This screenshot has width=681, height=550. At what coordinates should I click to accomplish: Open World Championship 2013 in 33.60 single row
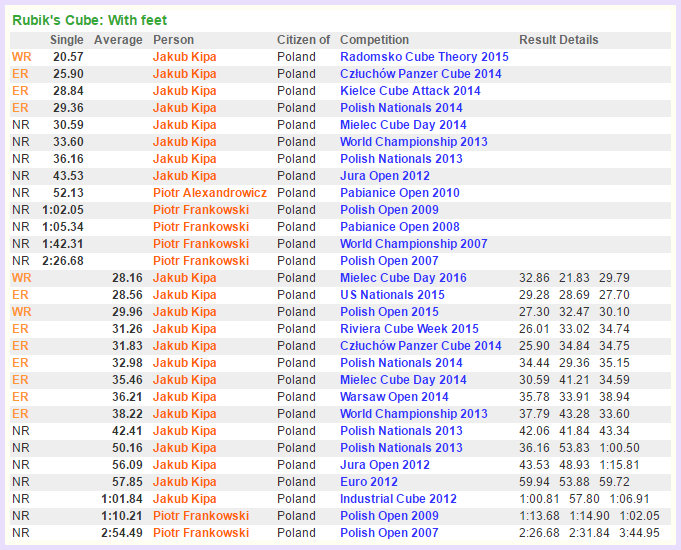point(413,142)
